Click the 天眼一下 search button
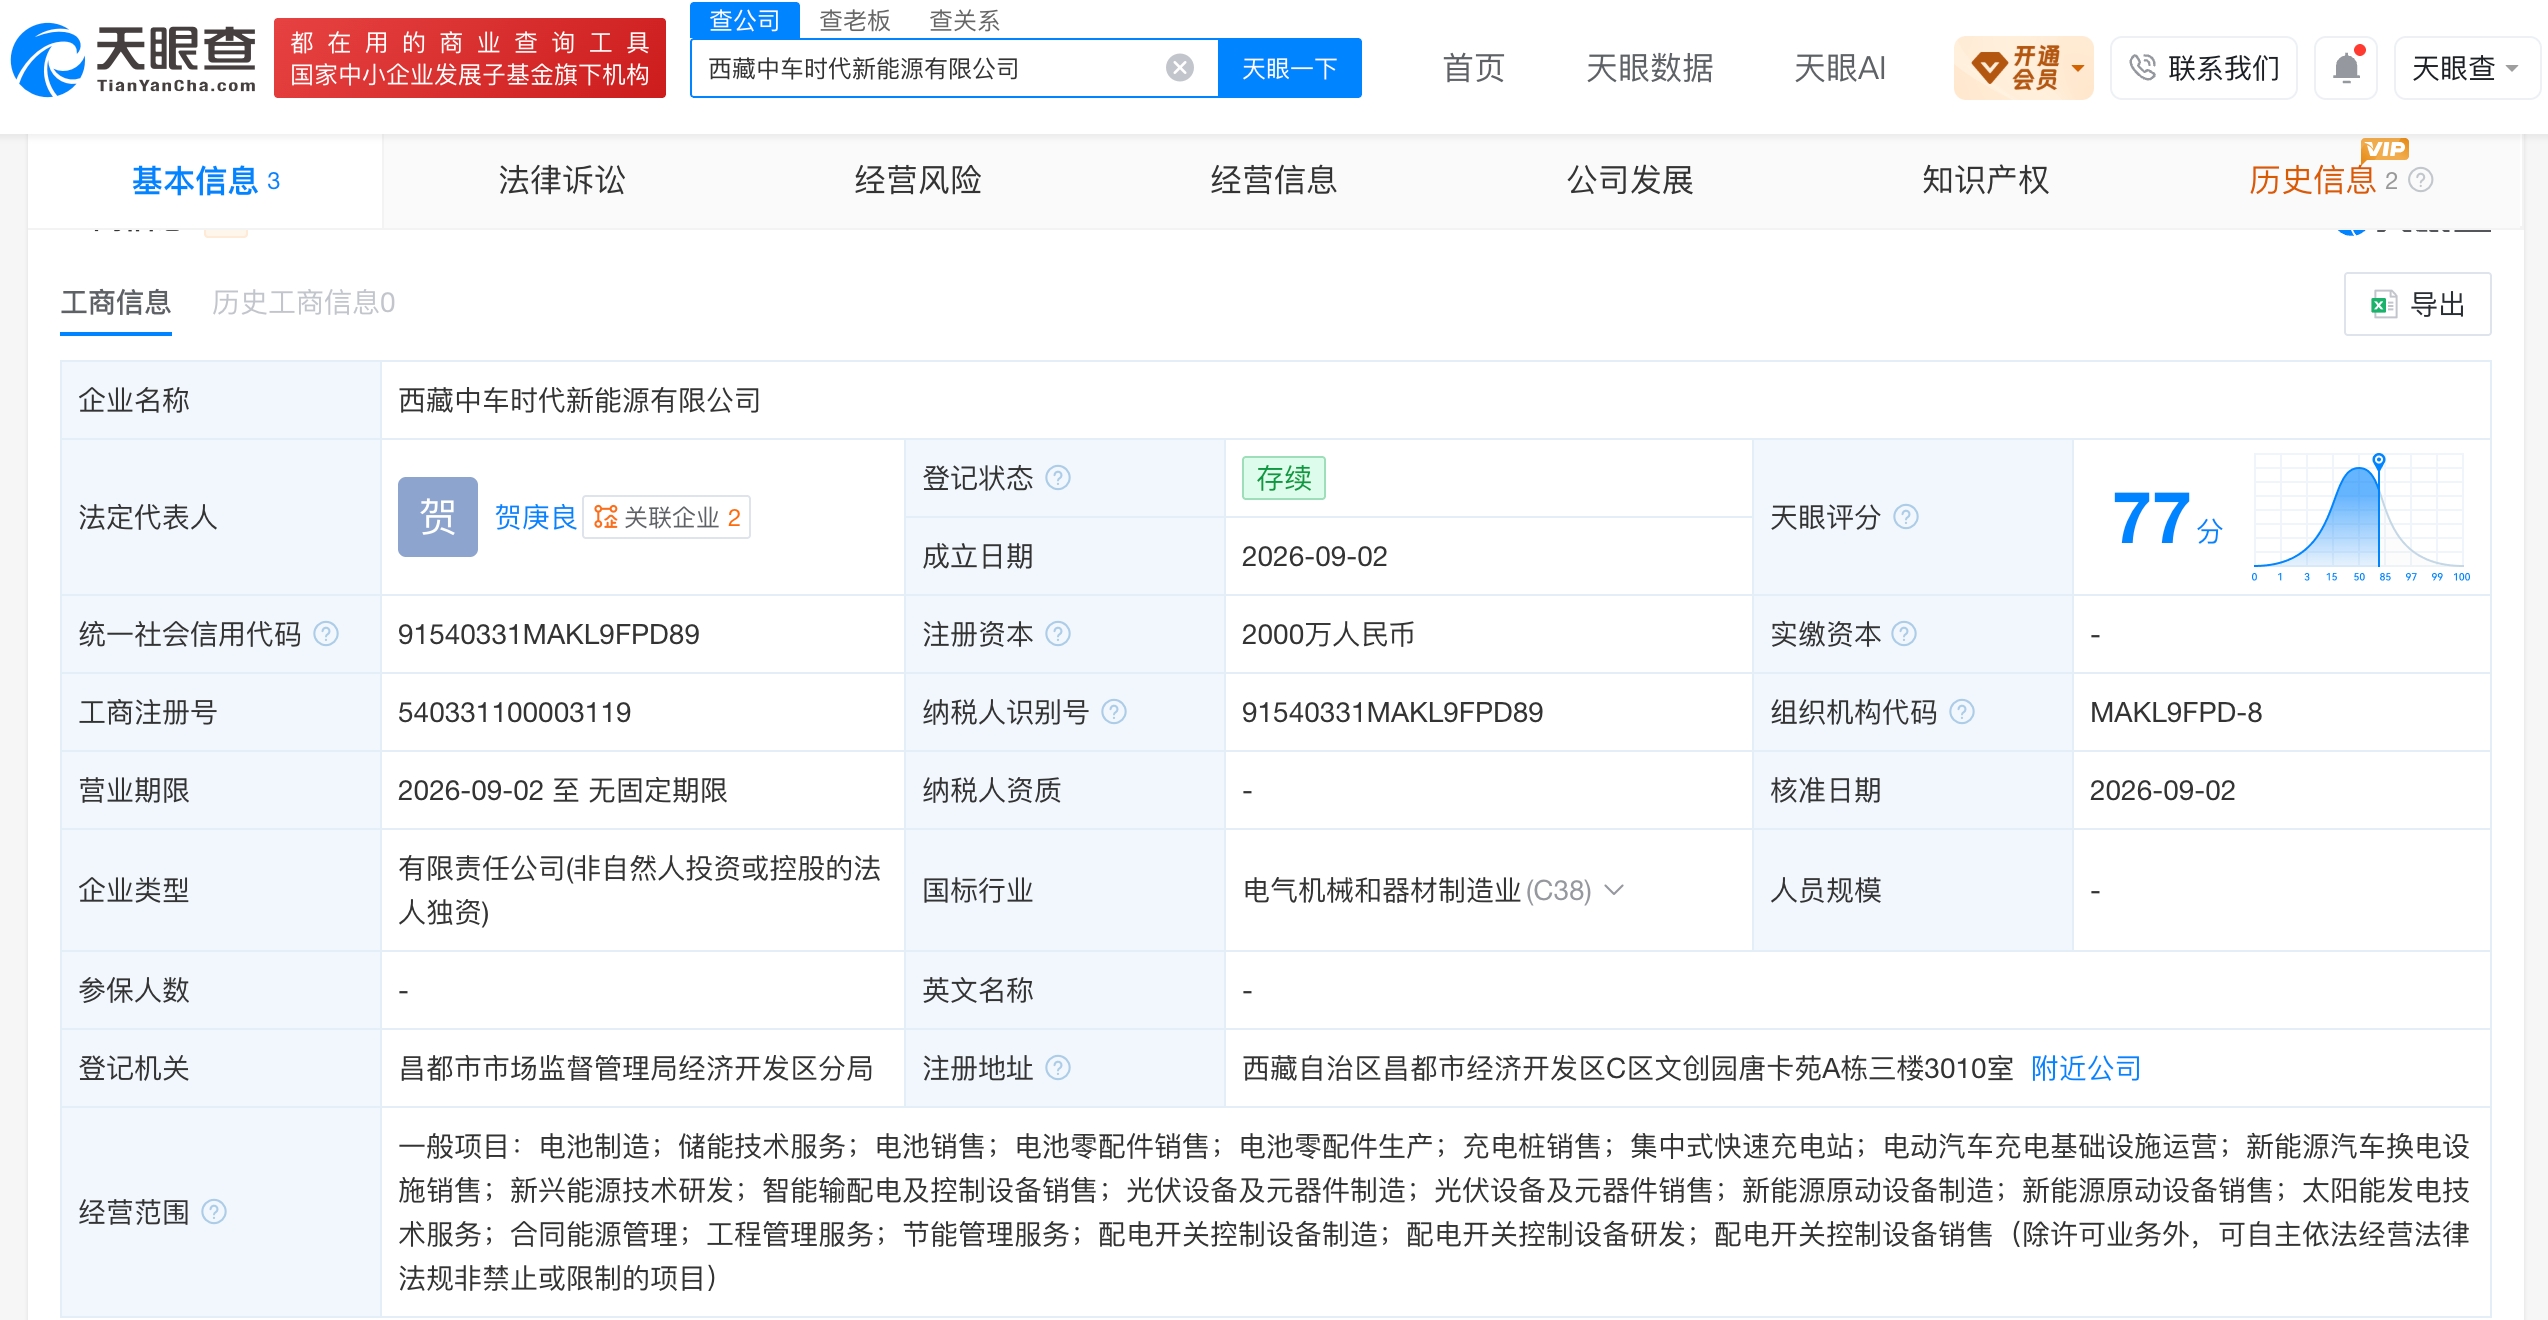 pos(1289,68)
